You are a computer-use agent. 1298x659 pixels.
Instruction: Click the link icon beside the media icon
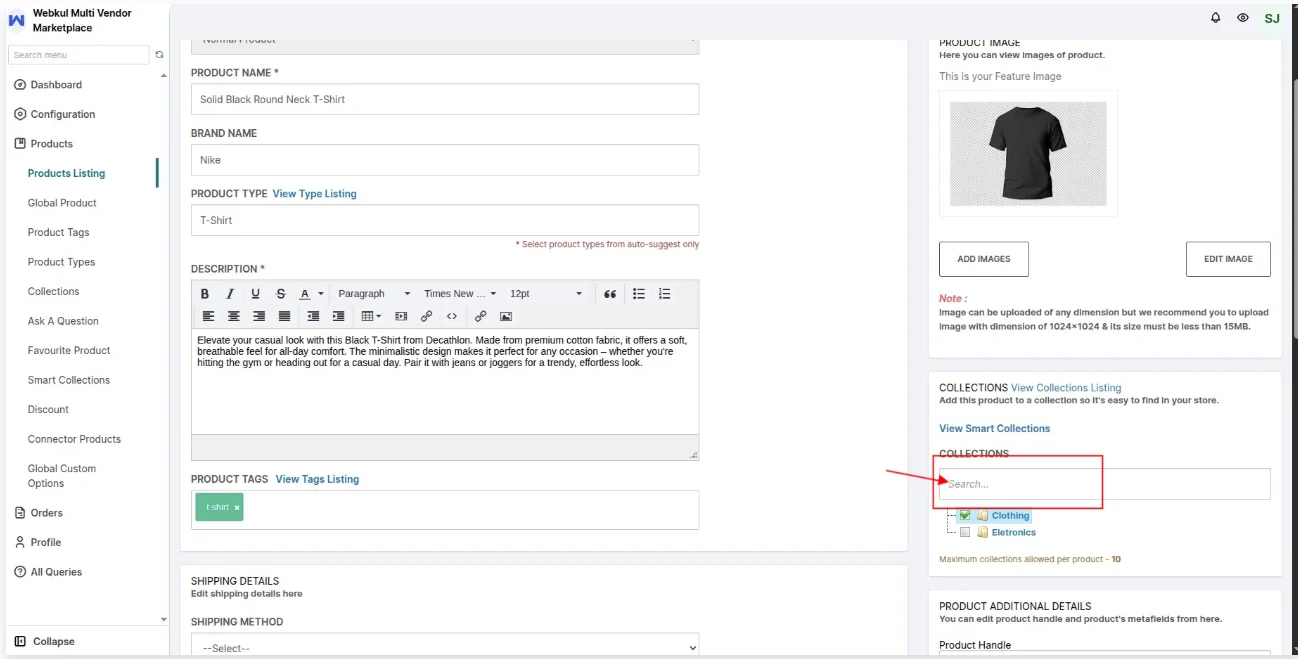pyautogui.click(x=426, y=316)
